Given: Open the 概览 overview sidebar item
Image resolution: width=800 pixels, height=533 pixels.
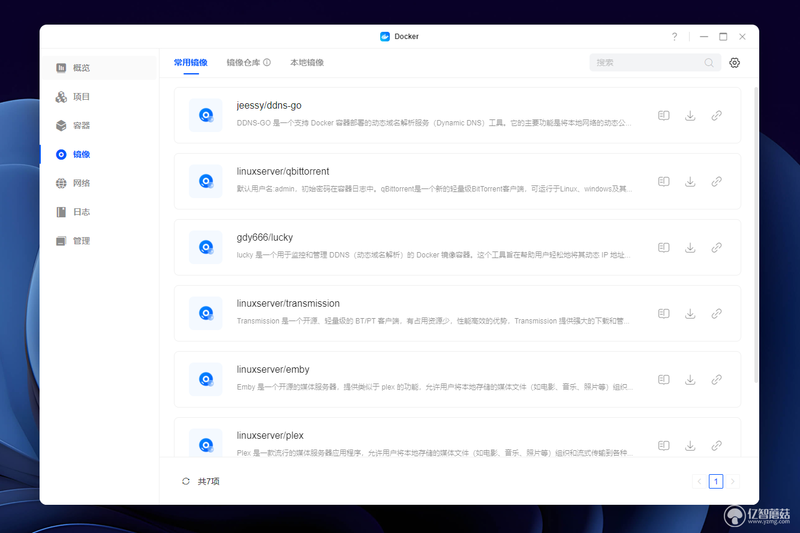Looking at the screenshot, I should tap(98, 67).
